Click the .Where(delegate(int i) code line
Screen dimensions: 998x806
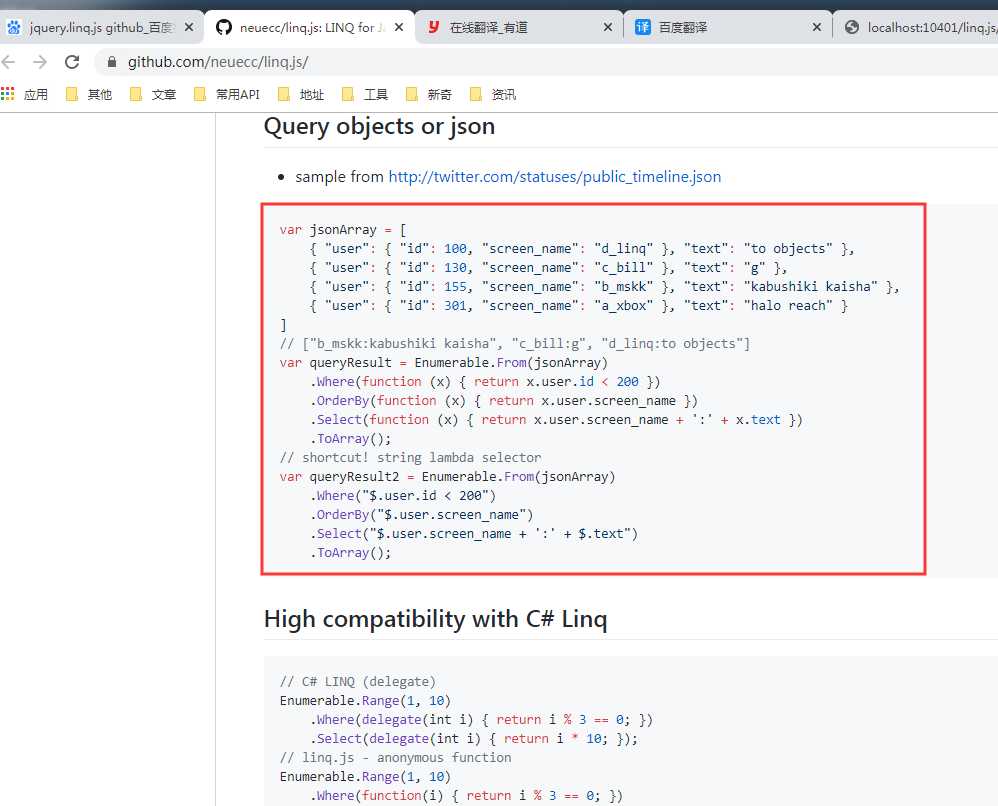click(x=482, y=720)
